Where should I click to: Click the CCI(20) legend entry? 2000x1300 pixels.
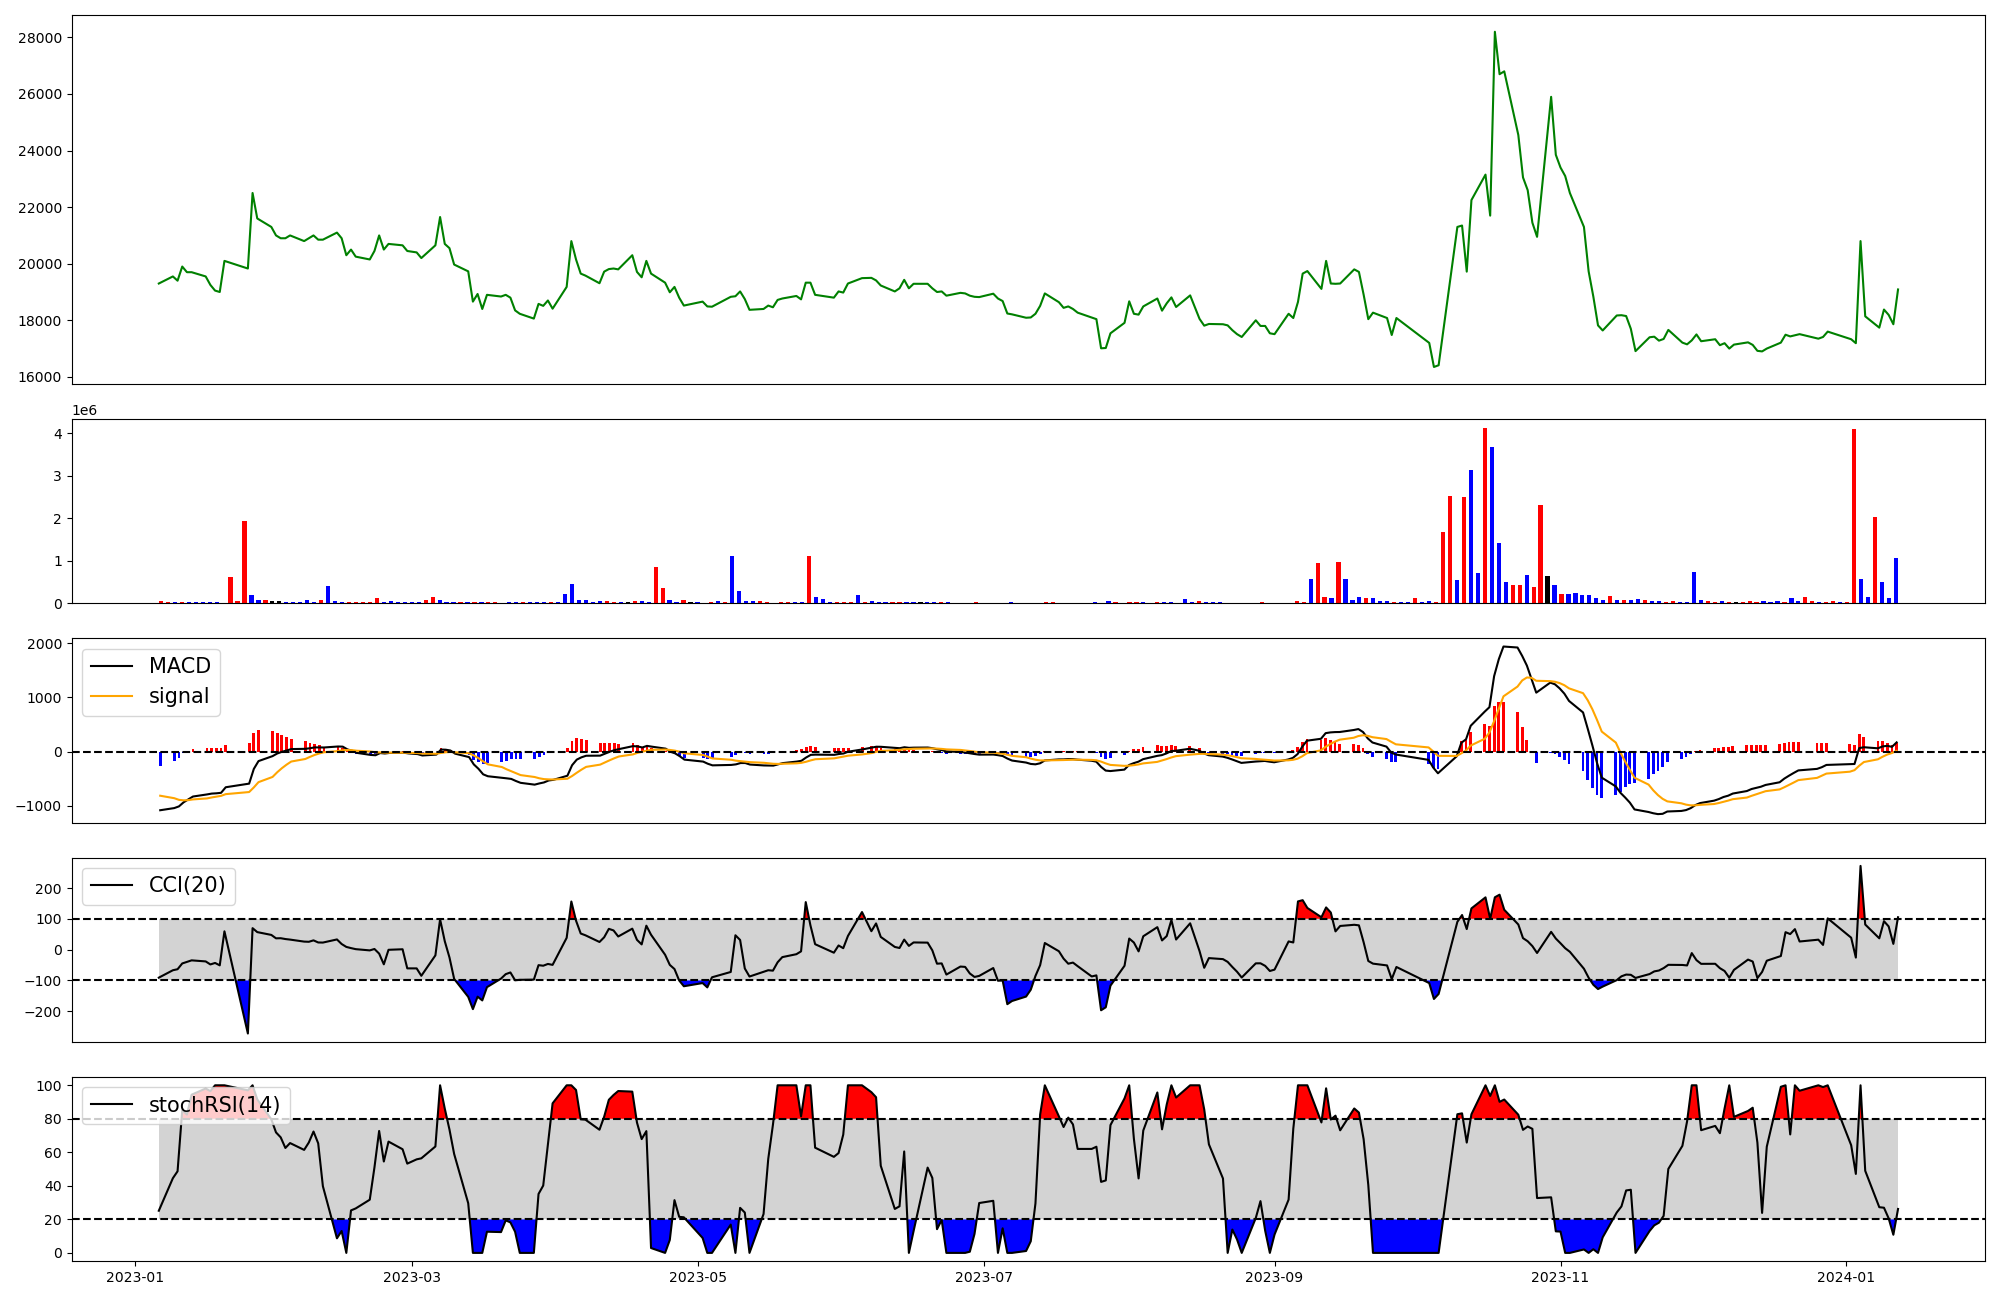[x=187, y=885]
